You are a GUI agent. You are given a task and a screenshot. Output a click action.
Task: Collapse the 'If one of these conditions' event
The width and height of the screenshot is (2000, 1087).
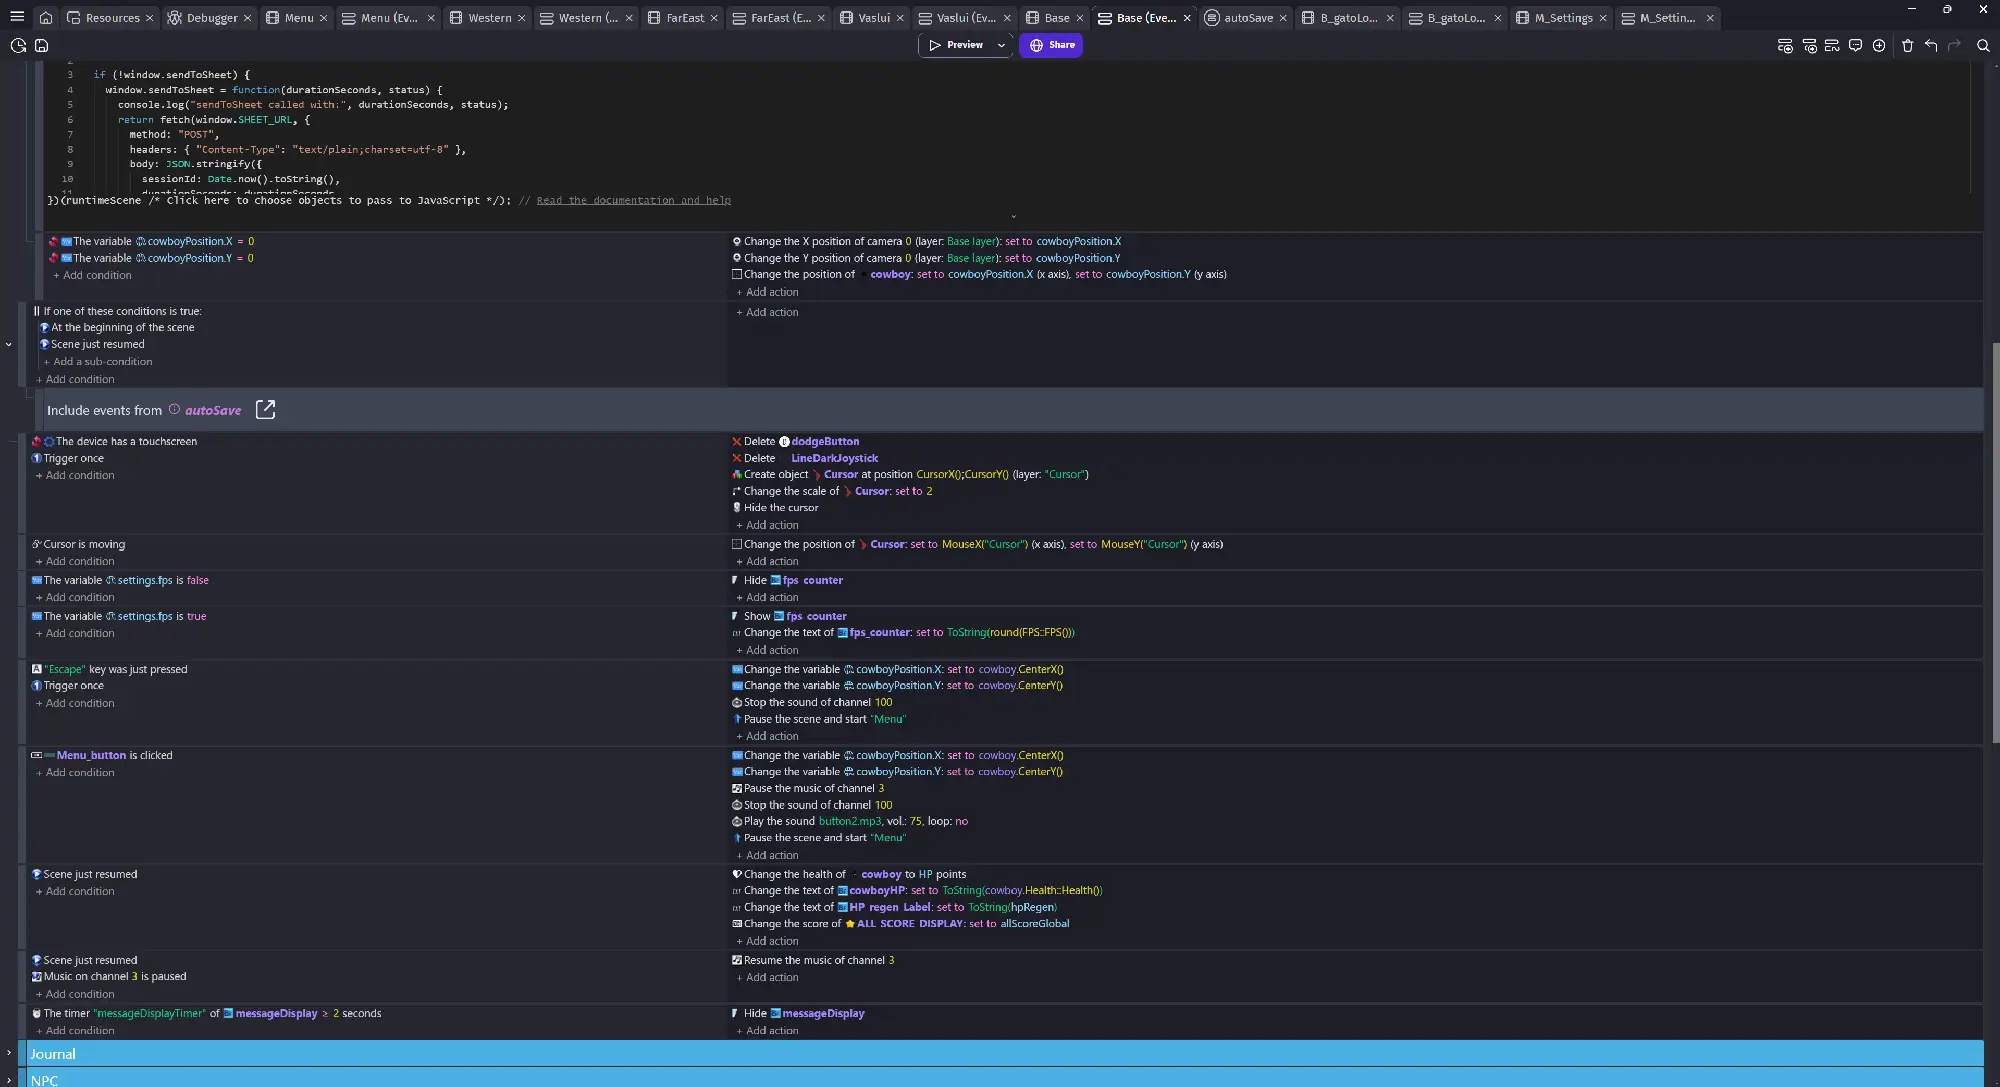[9, 345]
